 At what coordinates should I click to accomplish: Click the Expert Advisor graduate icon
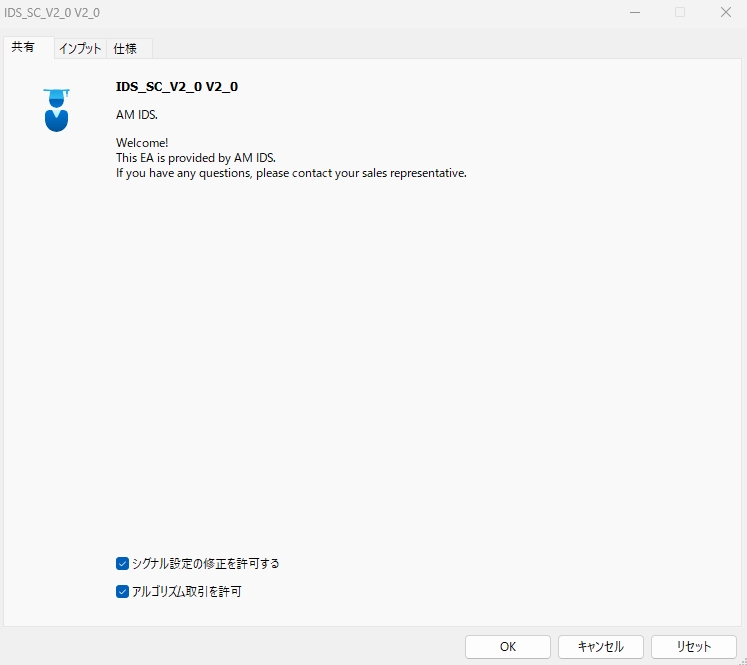pos(57,110)
